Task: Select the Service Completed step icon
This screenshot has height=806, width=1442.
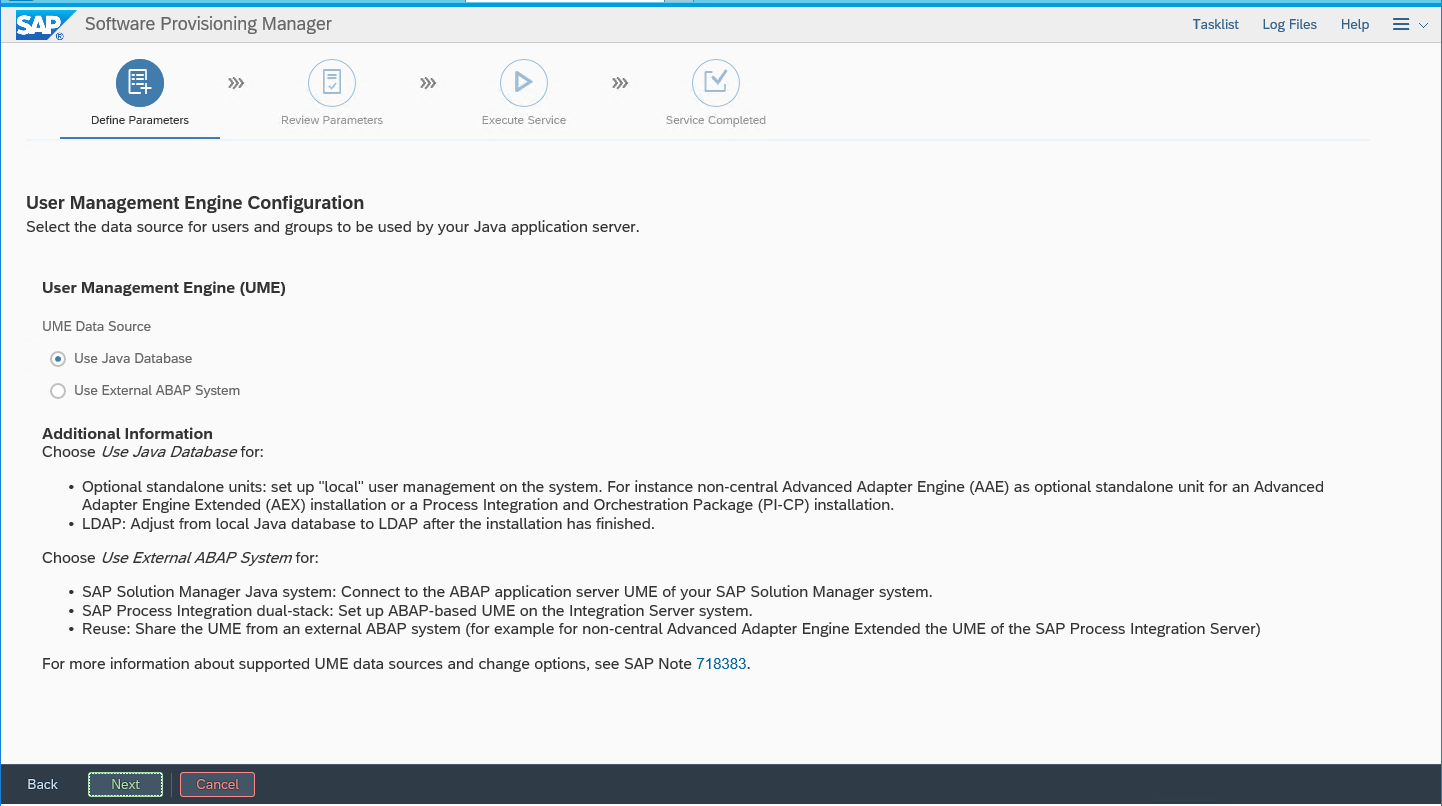Action: point(716,83)
